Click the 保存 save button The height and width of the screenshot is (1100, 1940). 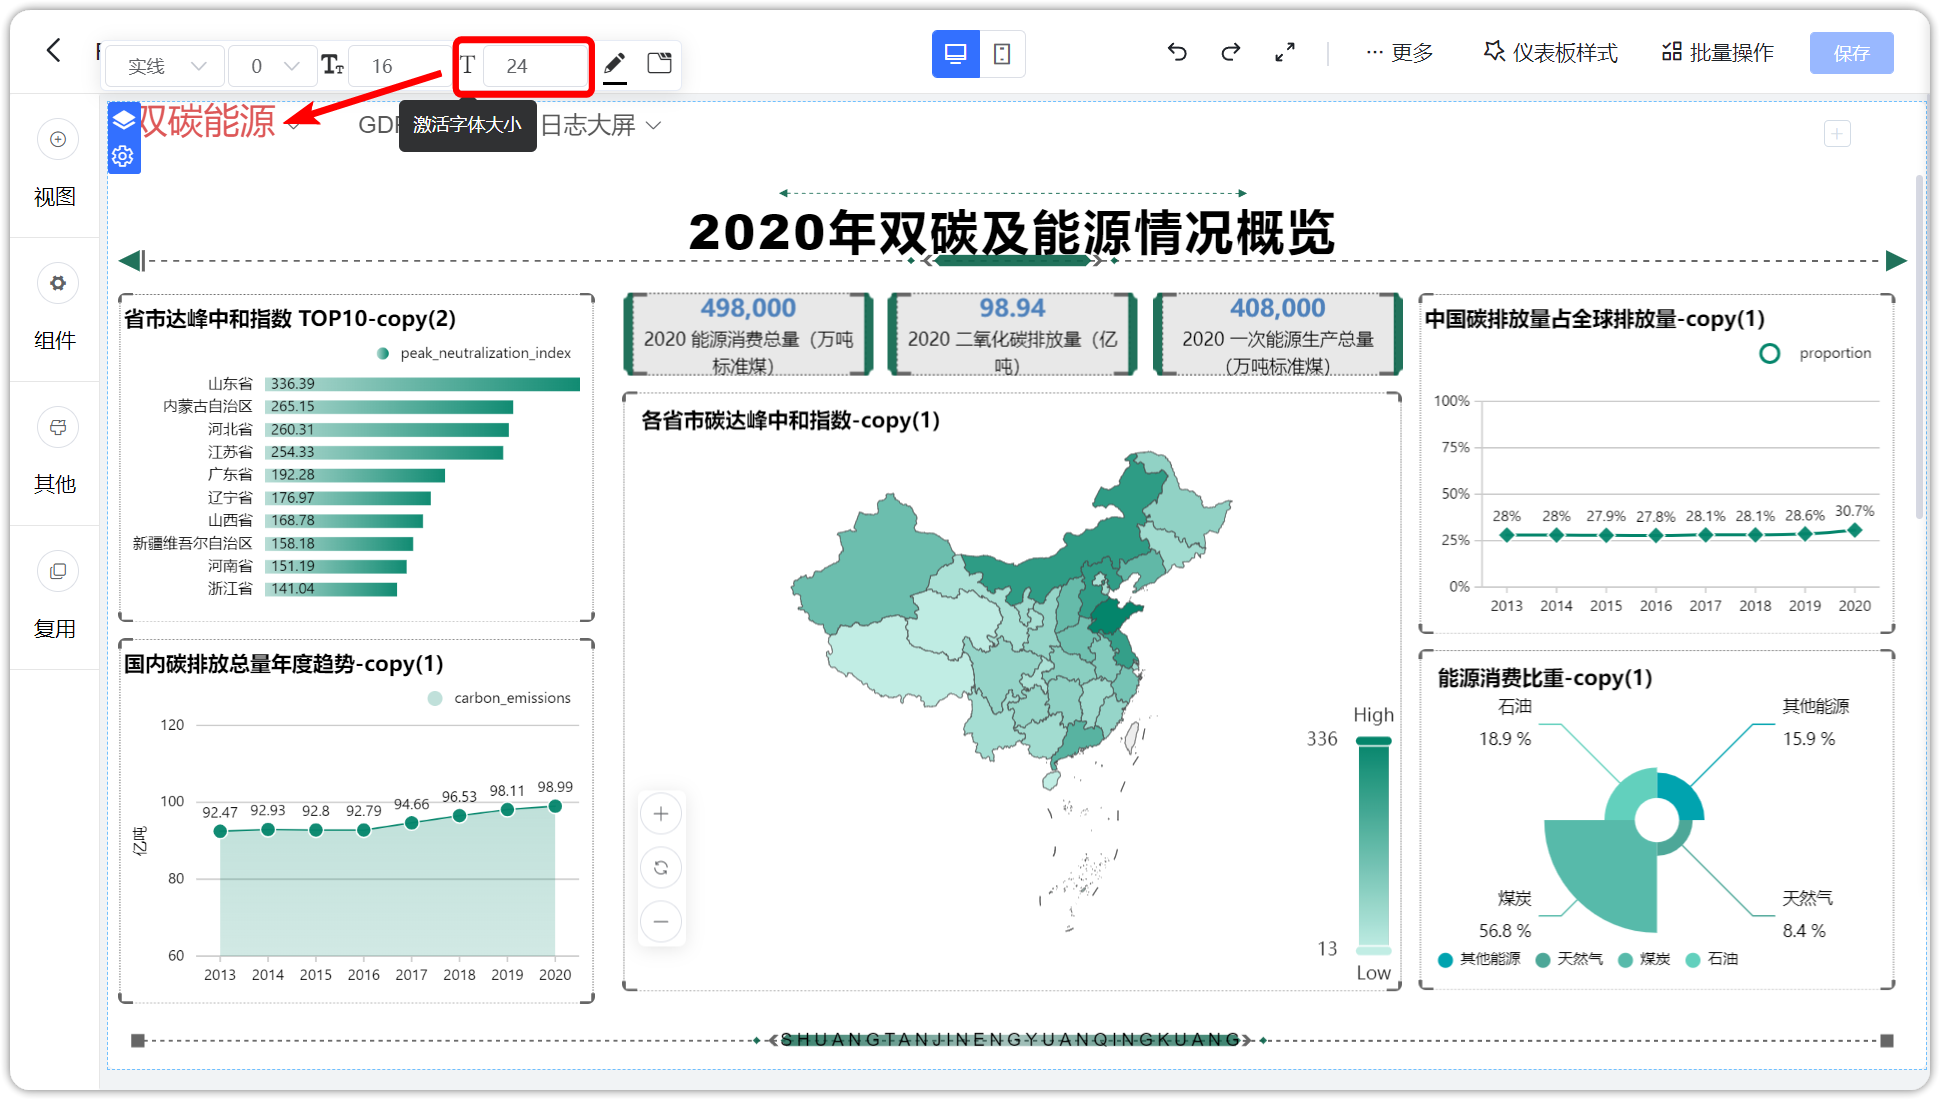pyautogui.click(x=1851, y=53)
